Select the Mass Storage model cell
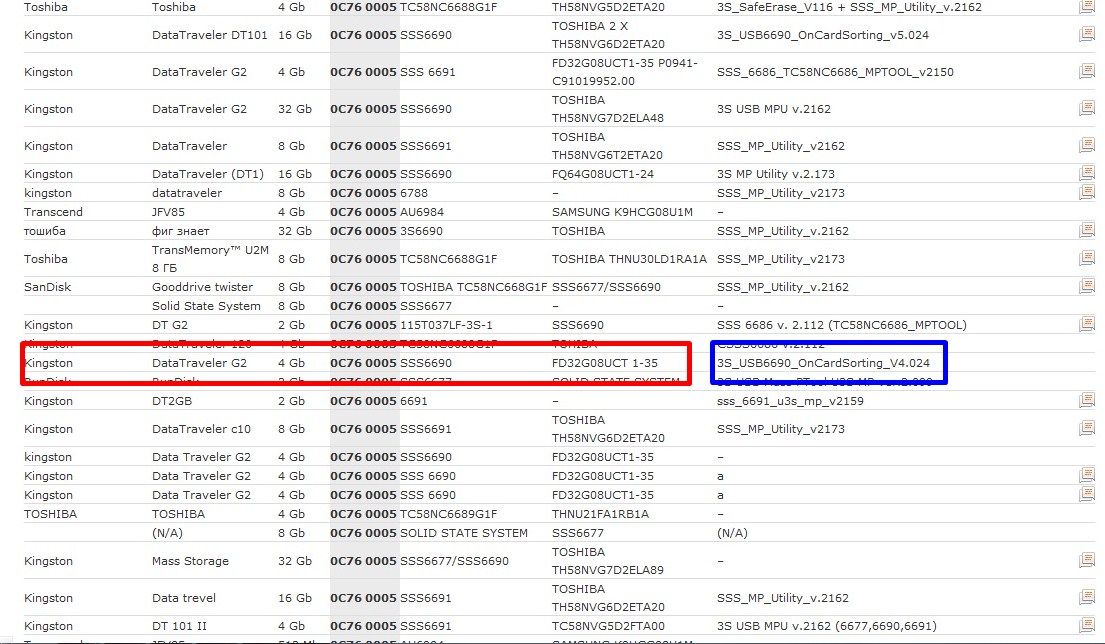 tap(190, 562)
